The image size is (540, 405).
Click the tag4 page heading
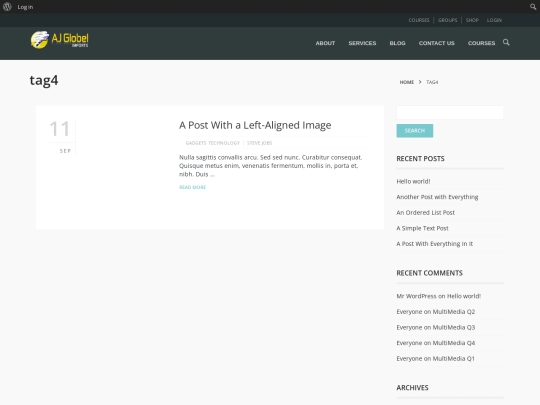pos(44,81)
